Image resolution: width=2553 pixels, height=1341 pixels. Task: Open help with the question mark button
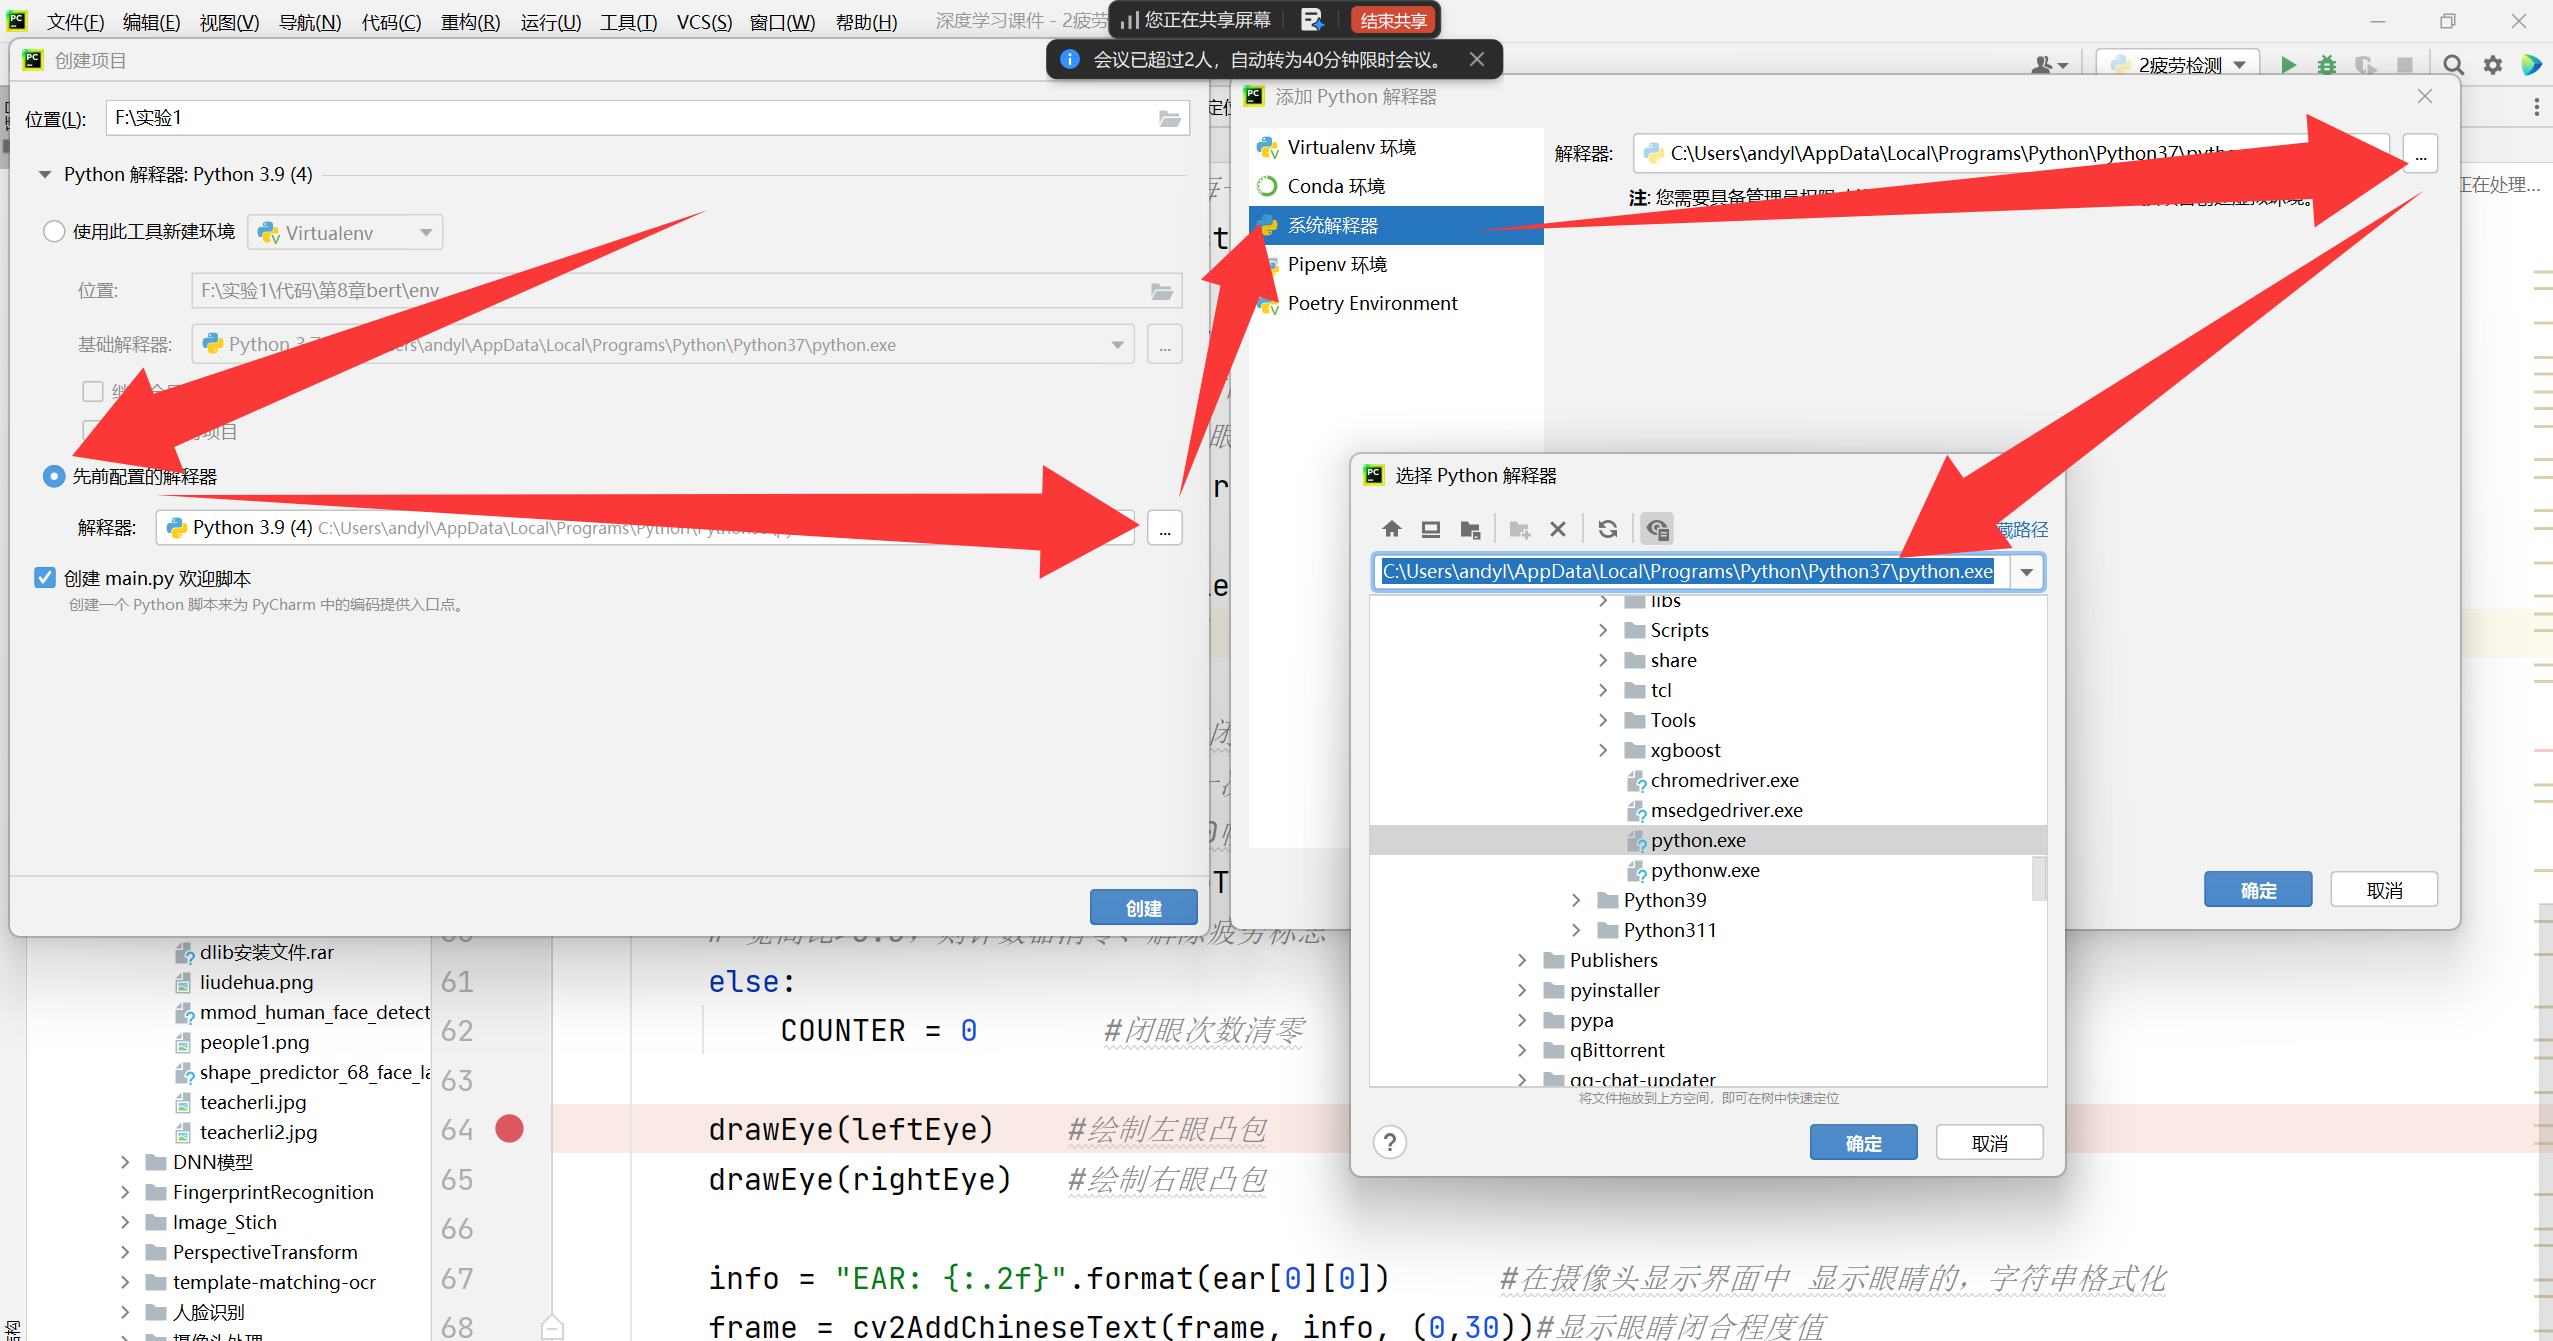[1389, 1142]
